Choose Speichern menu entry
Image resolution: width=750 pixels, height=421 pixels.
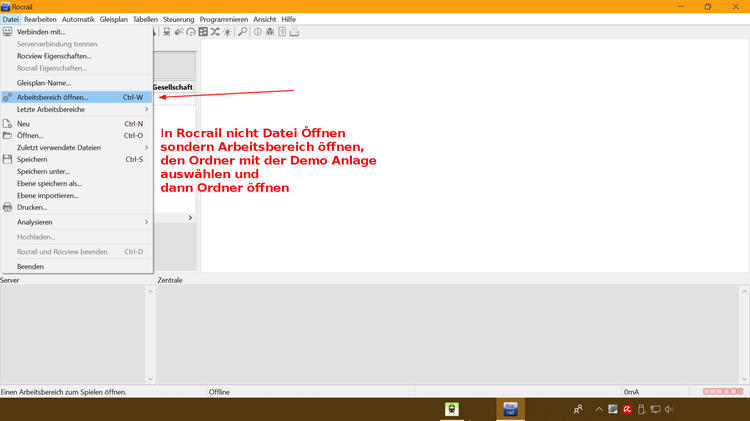[x=77, y=159]
